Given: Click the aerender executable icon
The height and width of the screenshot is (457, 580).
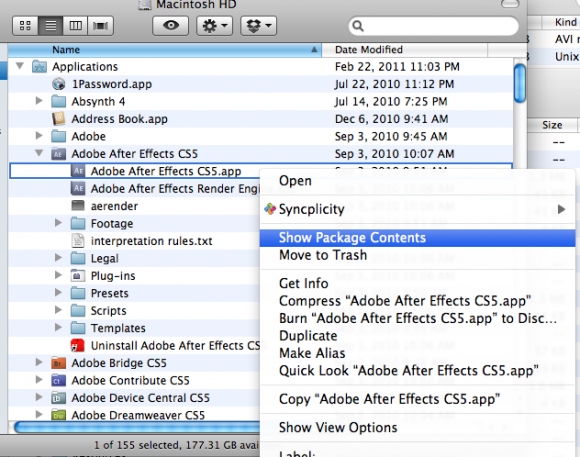Looking at the screenshot, I should tap(78, 205).
